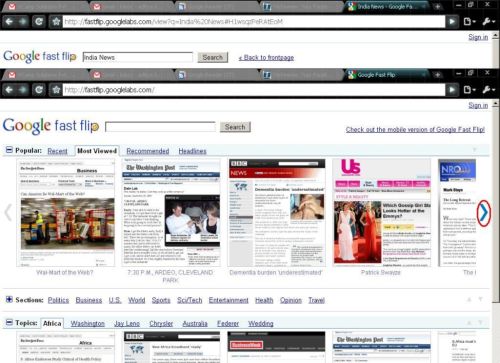Expand the Sections row
Screen dimensions: 500x363
[9, 299]
